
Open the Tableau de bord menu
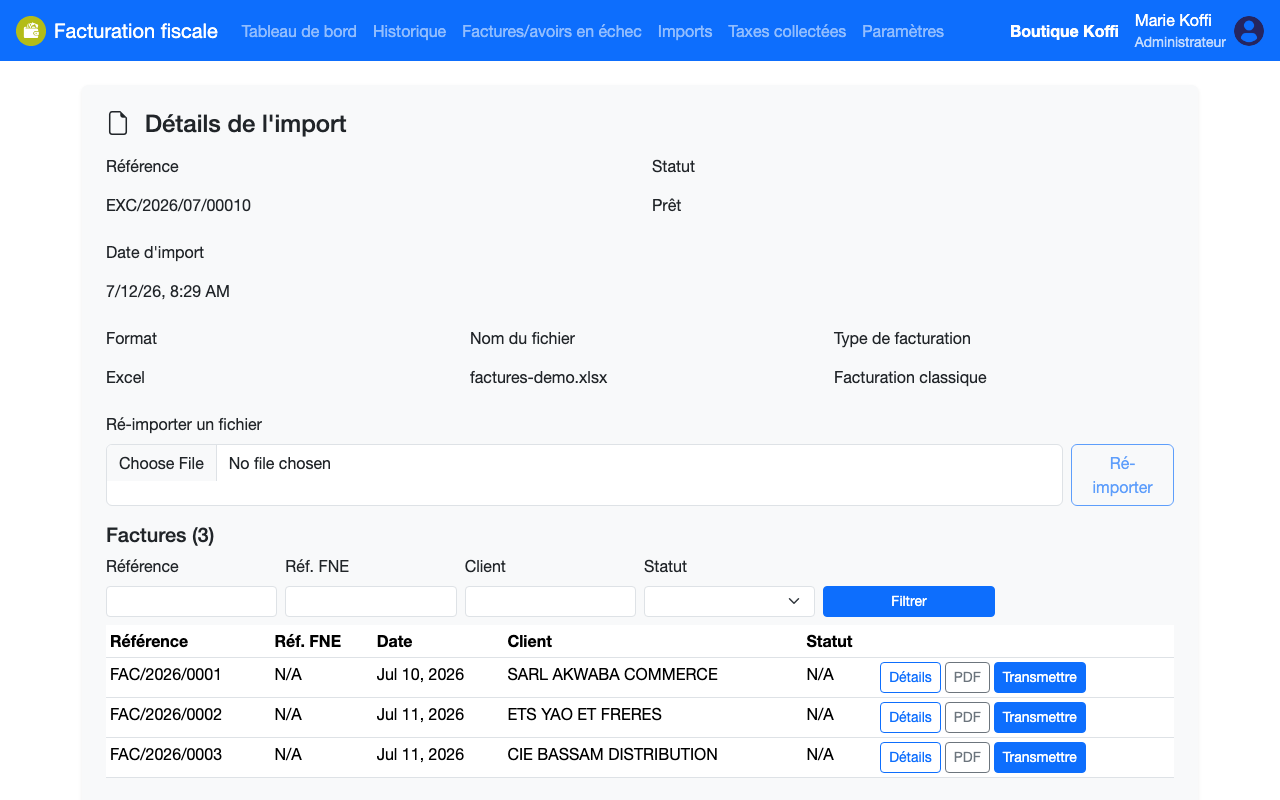299,31
